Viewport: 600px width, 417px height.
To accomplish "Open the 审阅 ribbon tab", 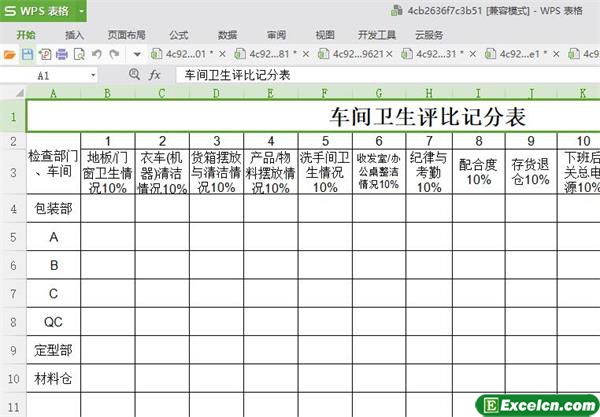I will [x=276, y=35].
